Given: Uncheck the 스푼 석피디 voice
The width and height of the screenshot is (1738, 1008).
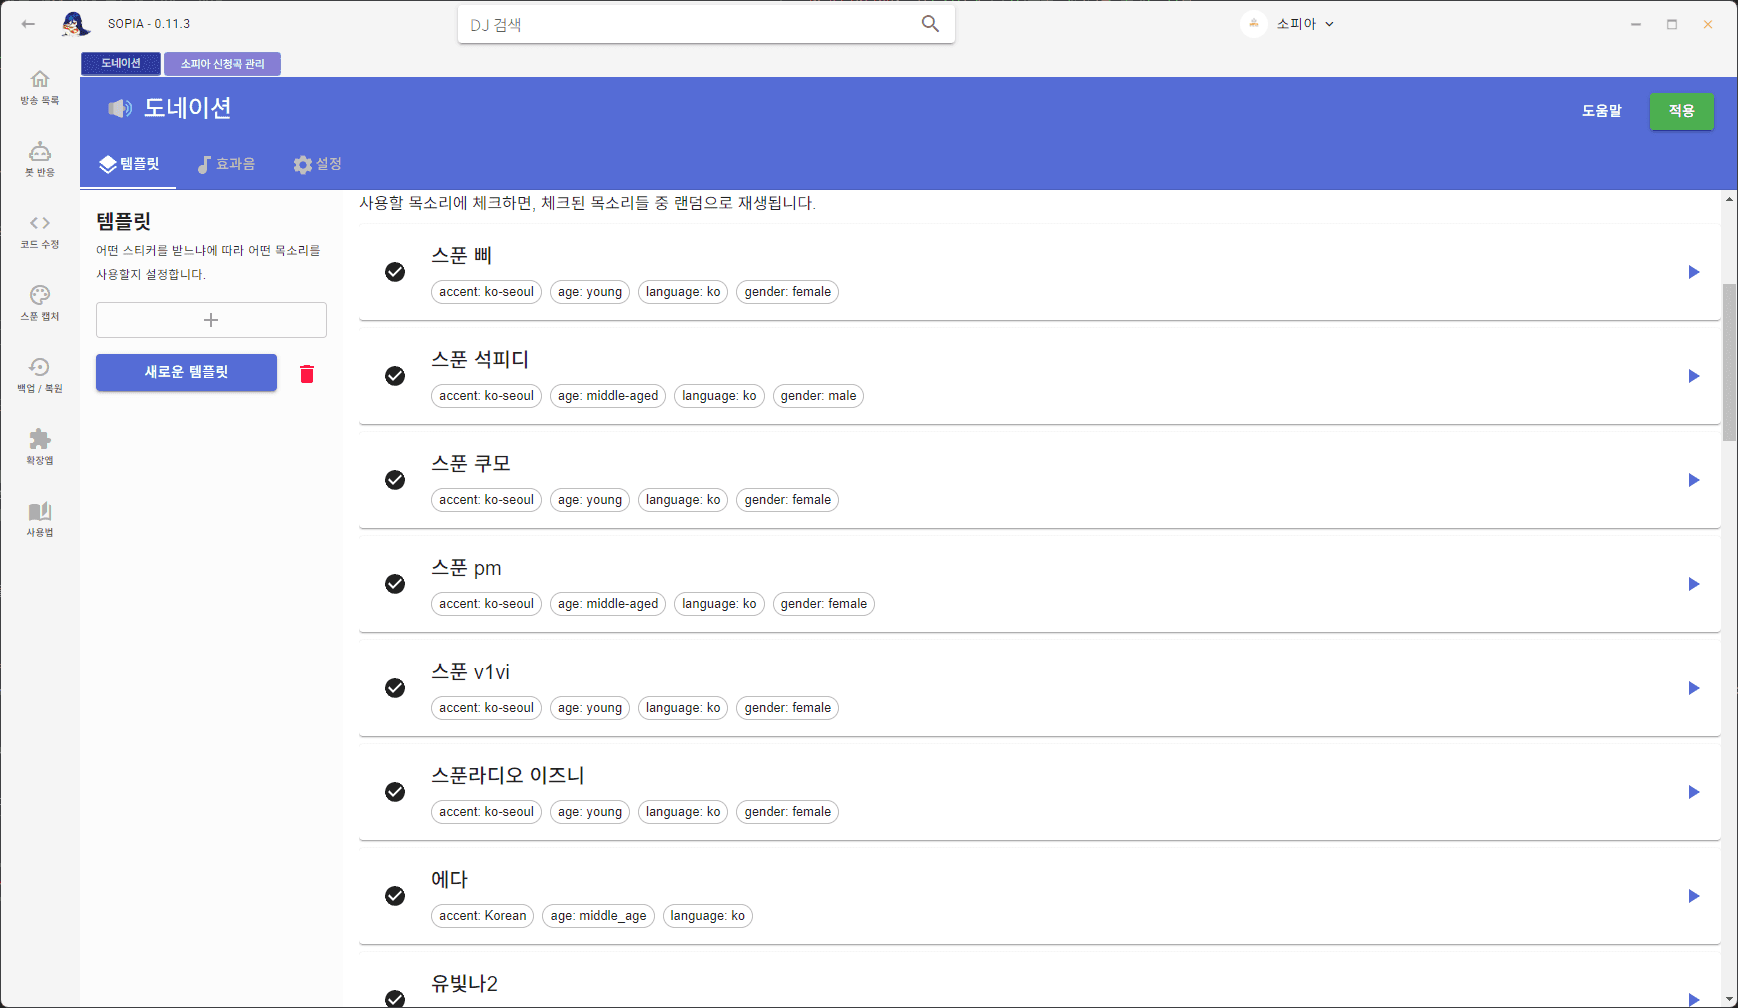Looking at the screenshot, I should click(395, 376).
